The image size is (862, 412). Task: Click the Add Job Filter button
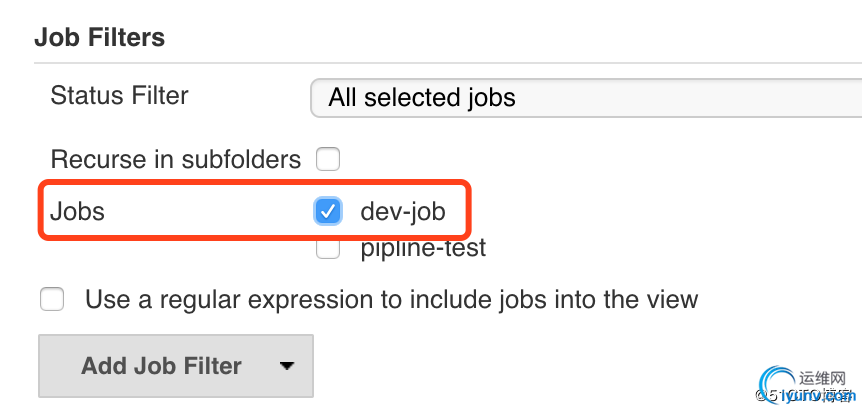[176, 366]
